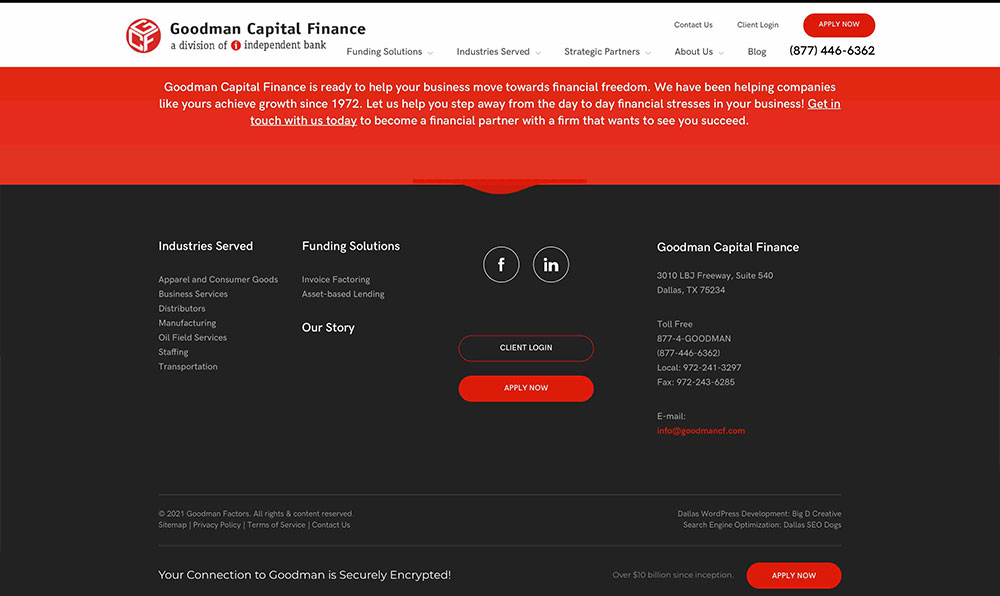Open the Industries Served nav menu

click(x=493, y=52)
